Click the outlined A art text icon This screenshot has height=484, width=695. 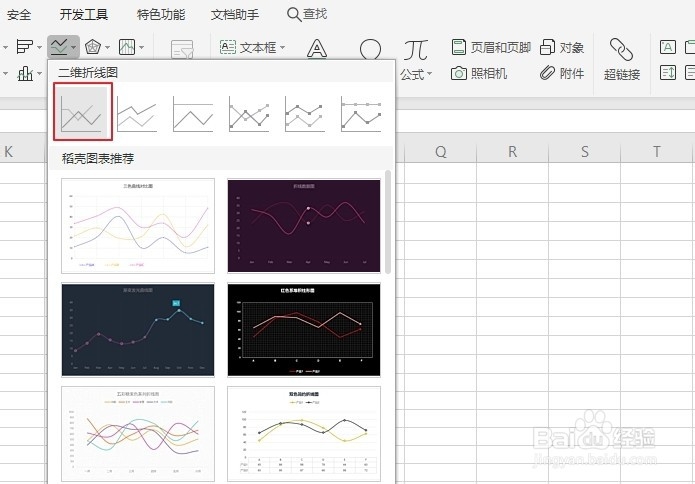317,49
